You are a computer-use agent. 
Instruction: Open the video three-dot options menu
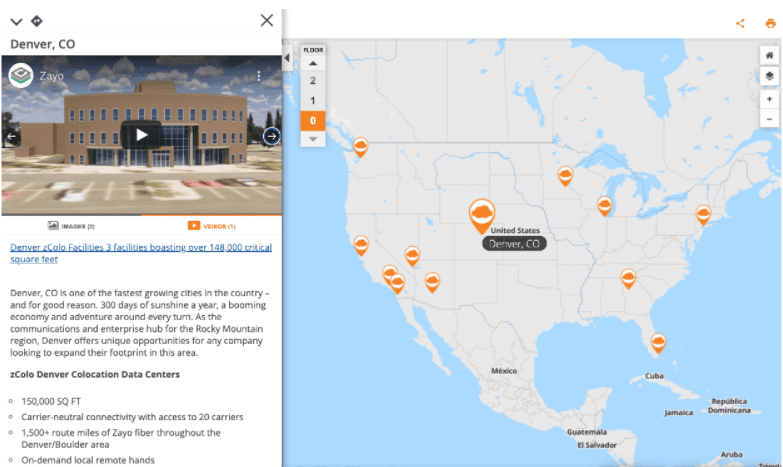tap(259, 76)
